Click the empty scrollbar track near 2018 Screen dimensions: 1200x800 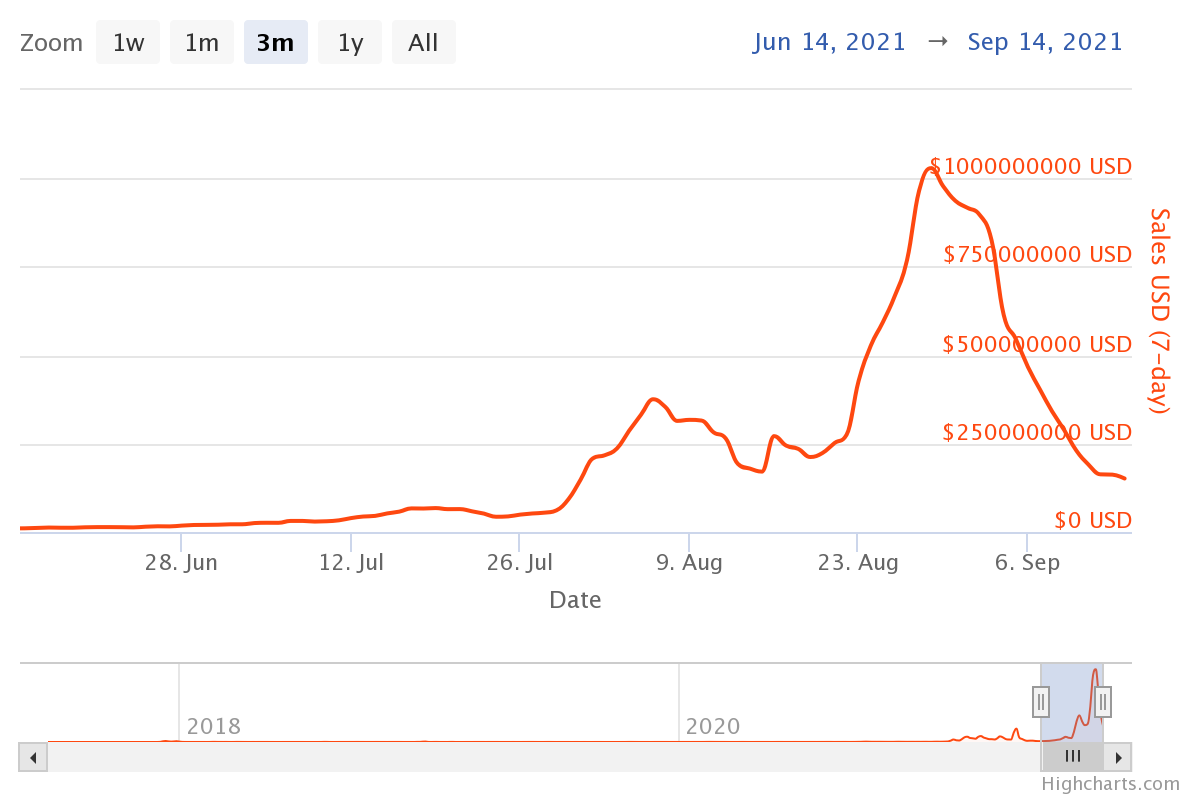click(x=300, y=757)
